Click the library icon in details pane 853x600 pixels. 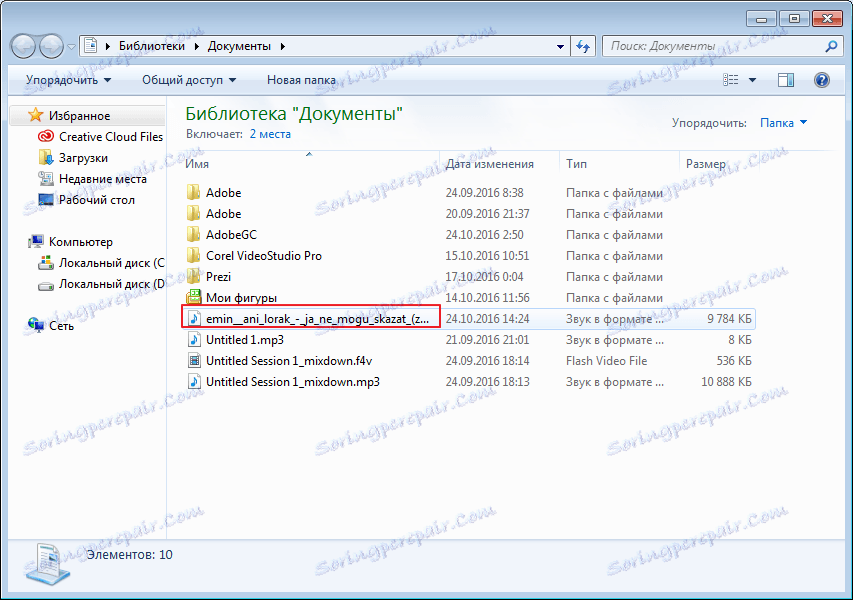[48, 564]
